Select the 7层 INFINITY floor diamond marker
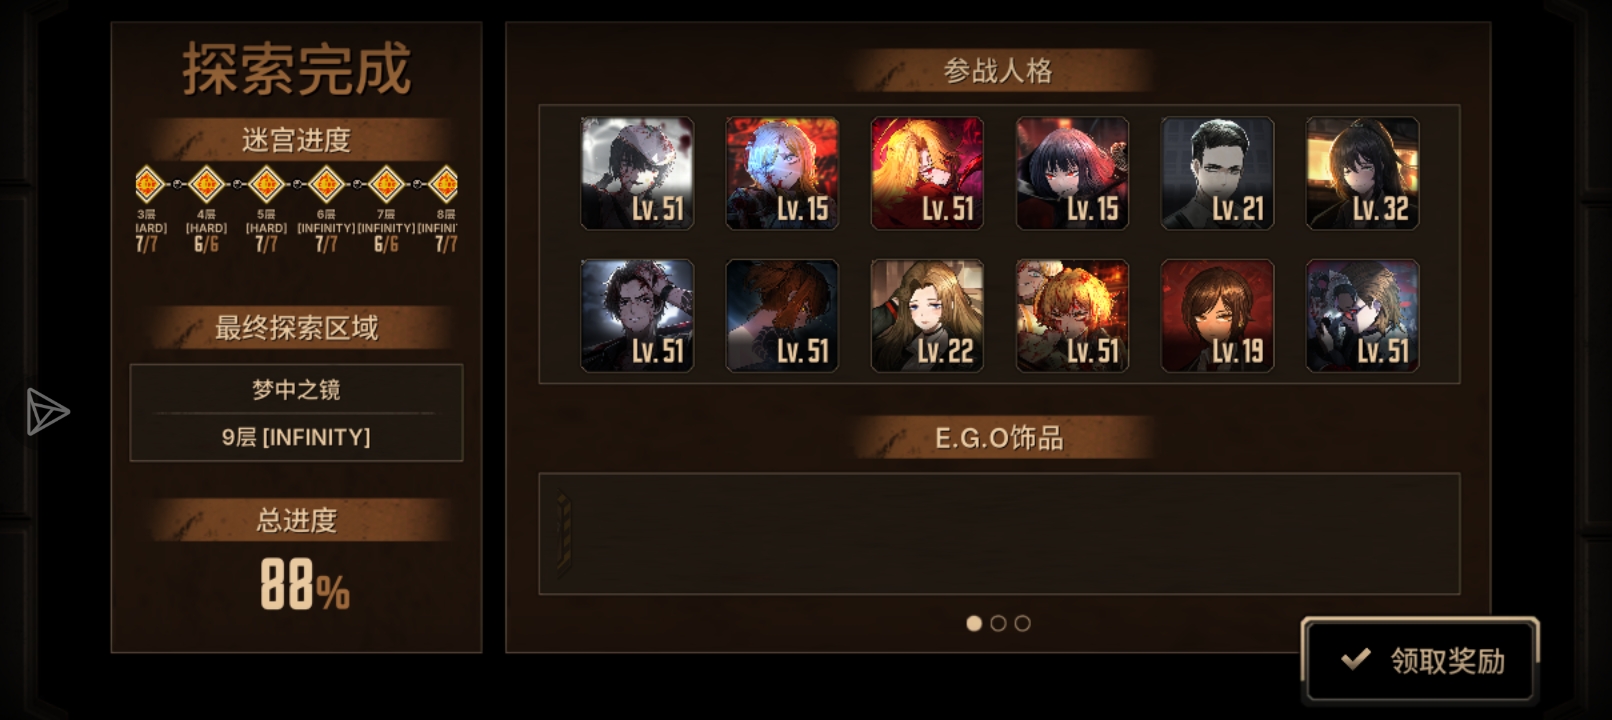Image resolution: width=1612 pixels, height=720 pixels. (x=386, y=184)
